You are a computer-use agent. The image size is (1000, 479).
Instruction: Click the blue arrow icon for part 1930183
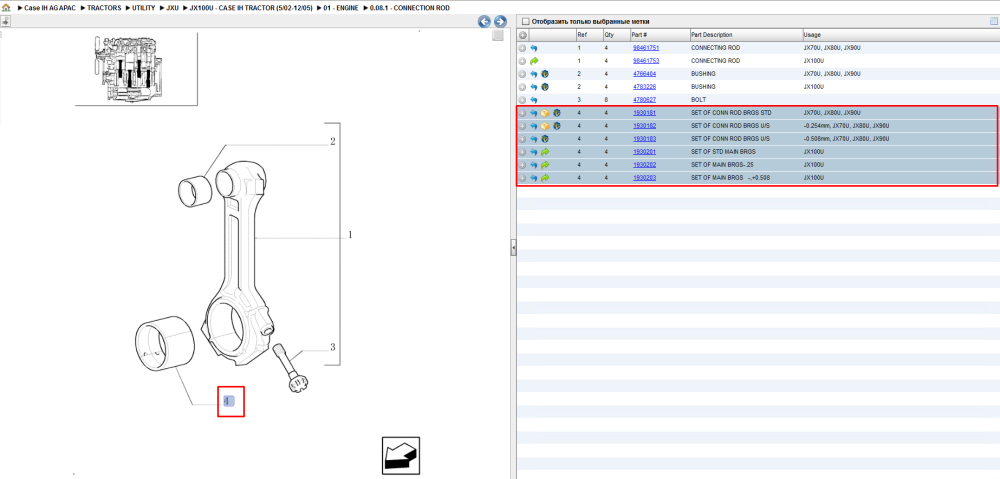pyautogui.click(x=534, y=138)
